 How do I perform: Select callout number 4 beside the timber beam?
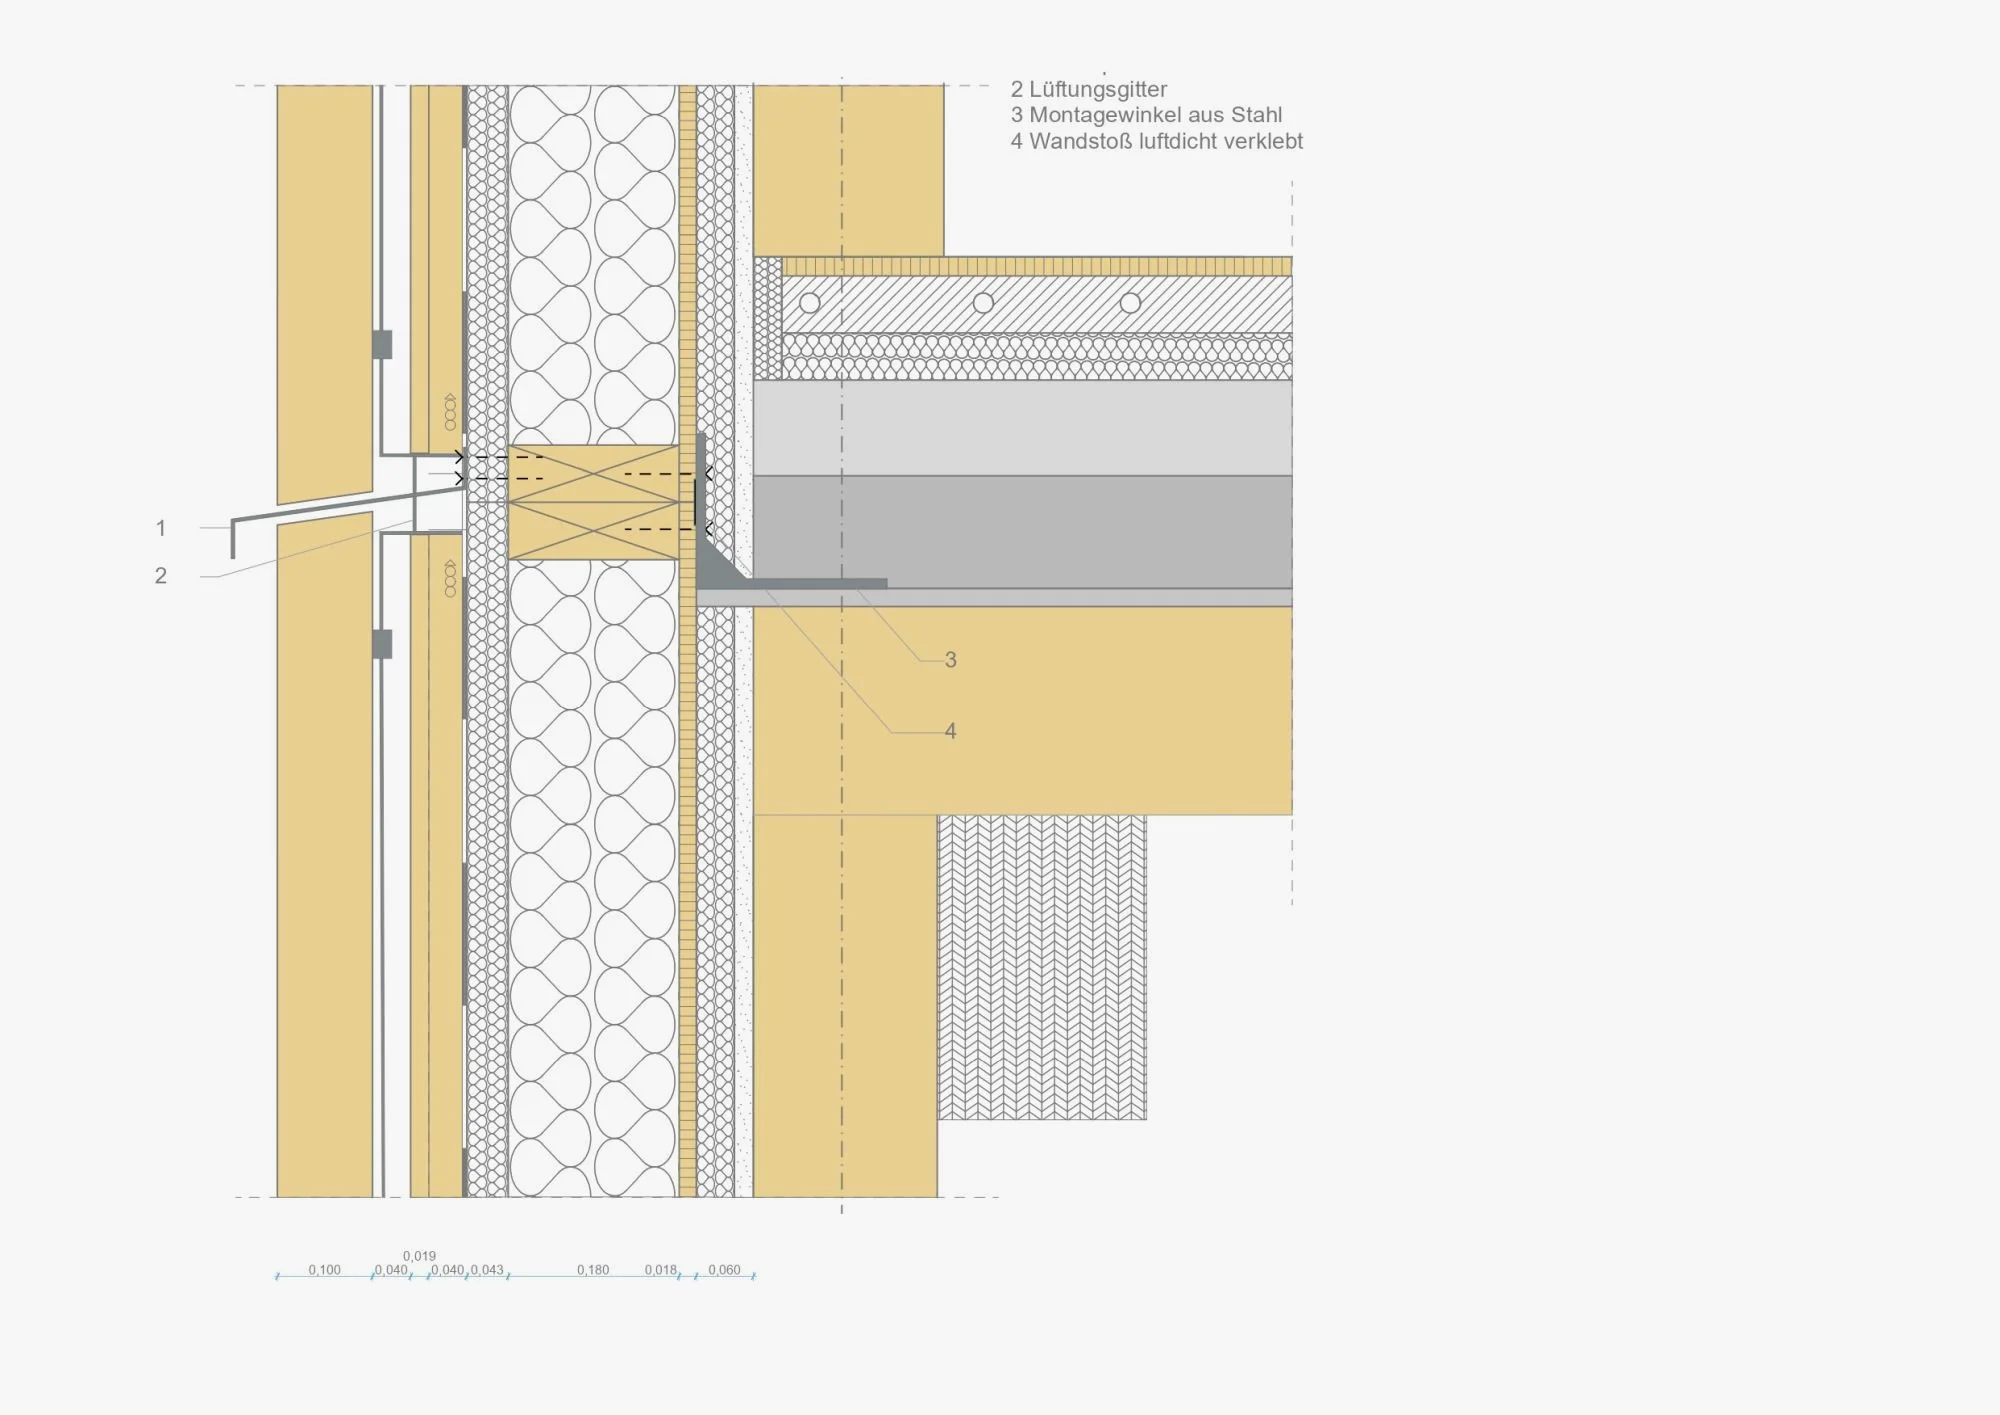(951, 732)
